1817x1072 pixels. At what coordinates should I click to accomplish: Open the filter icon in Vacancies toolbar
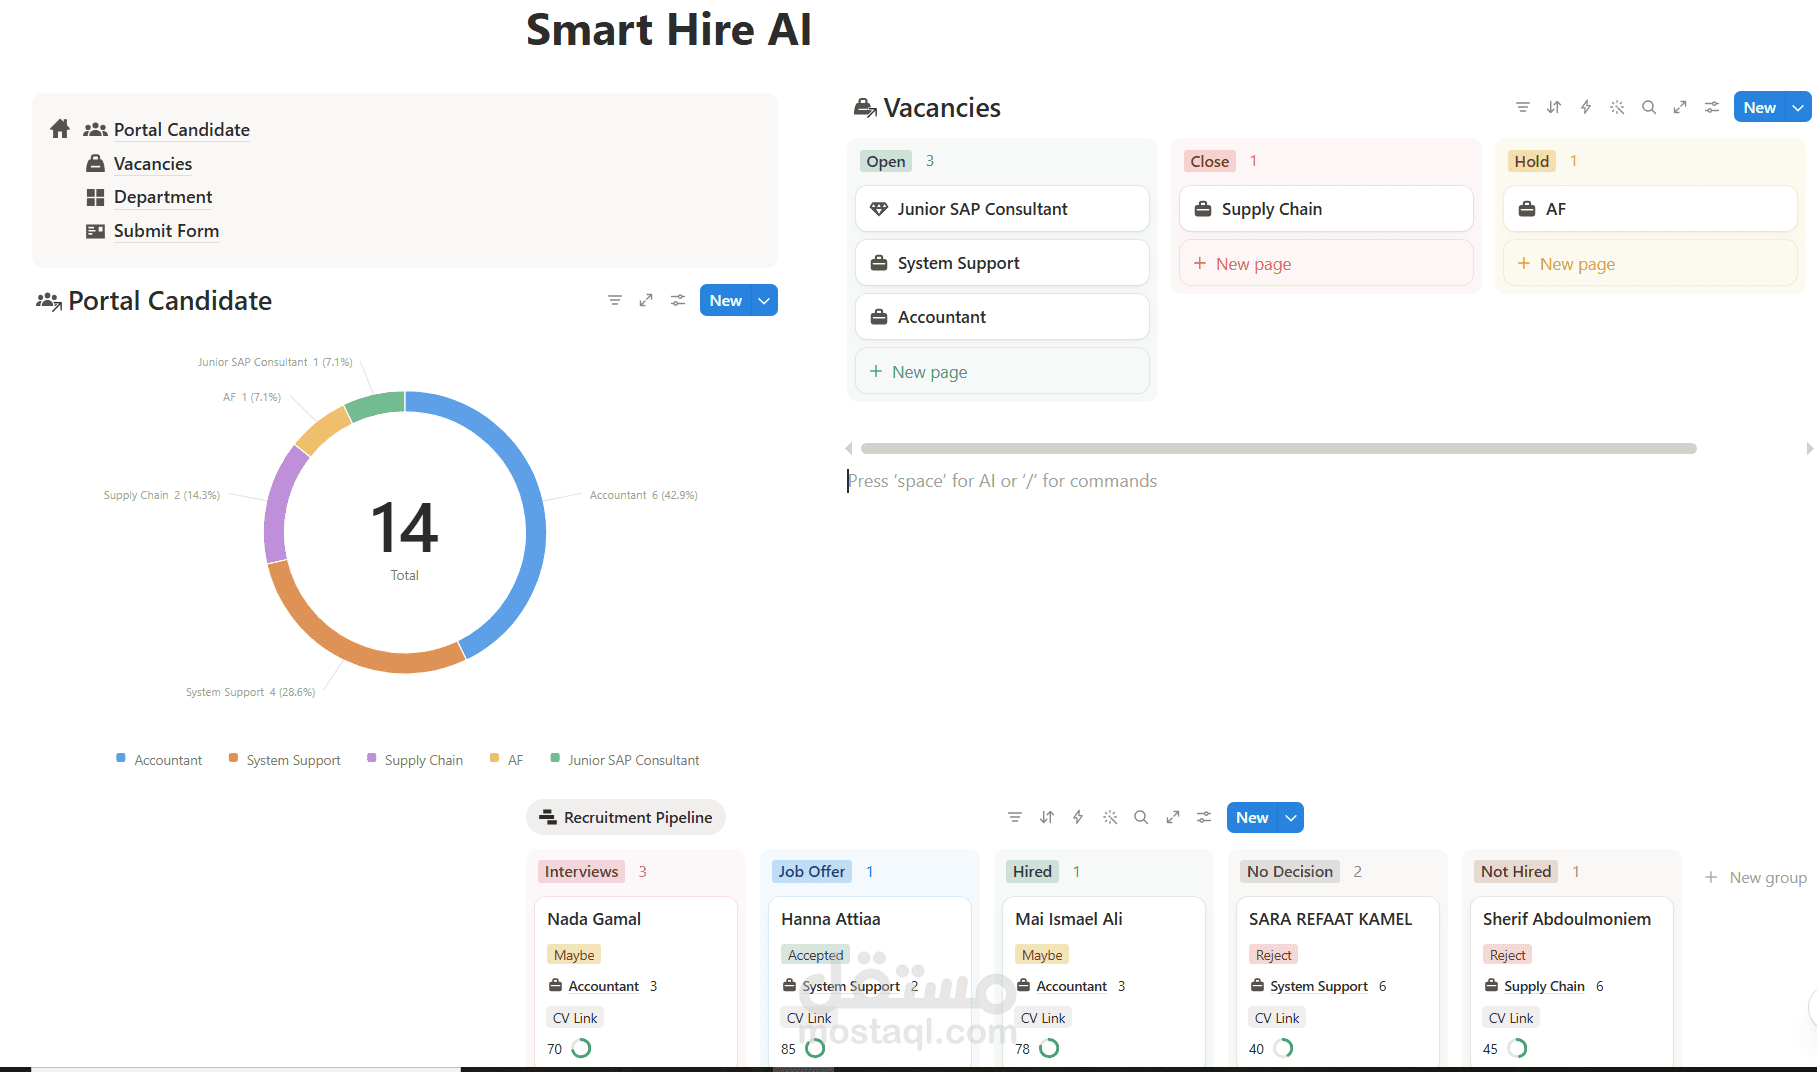pyautogui.click(x=1522, y=107)
